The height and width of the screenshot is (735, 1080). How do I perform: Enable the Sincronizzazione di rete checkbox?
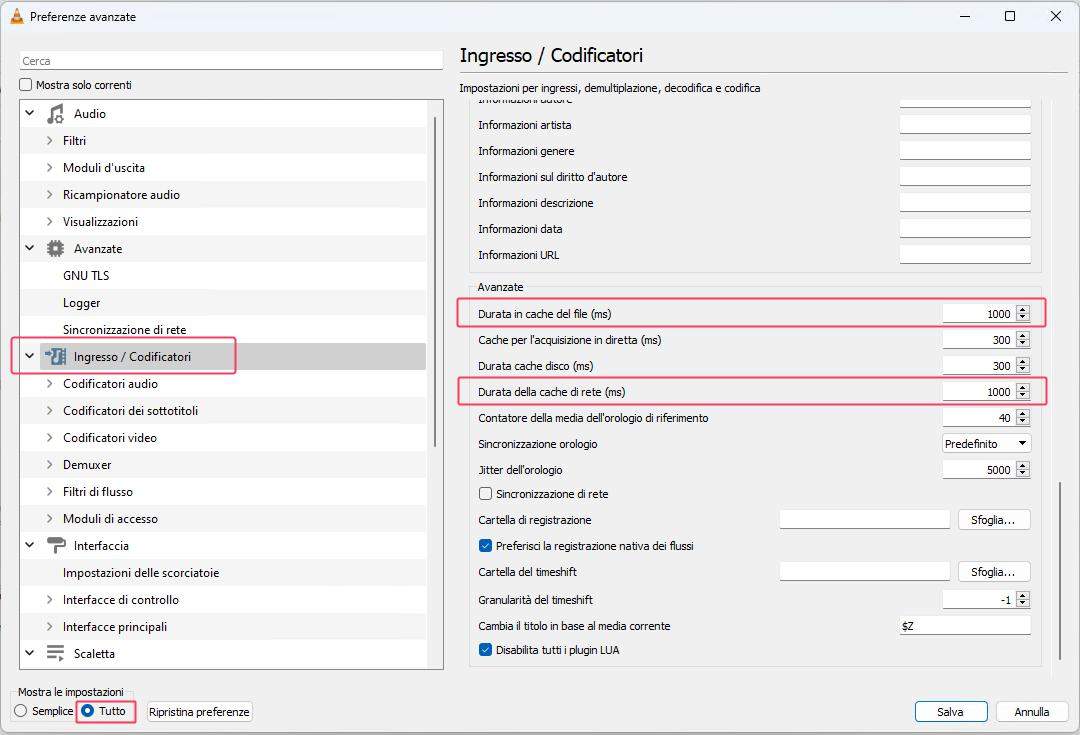coord(486,494)
